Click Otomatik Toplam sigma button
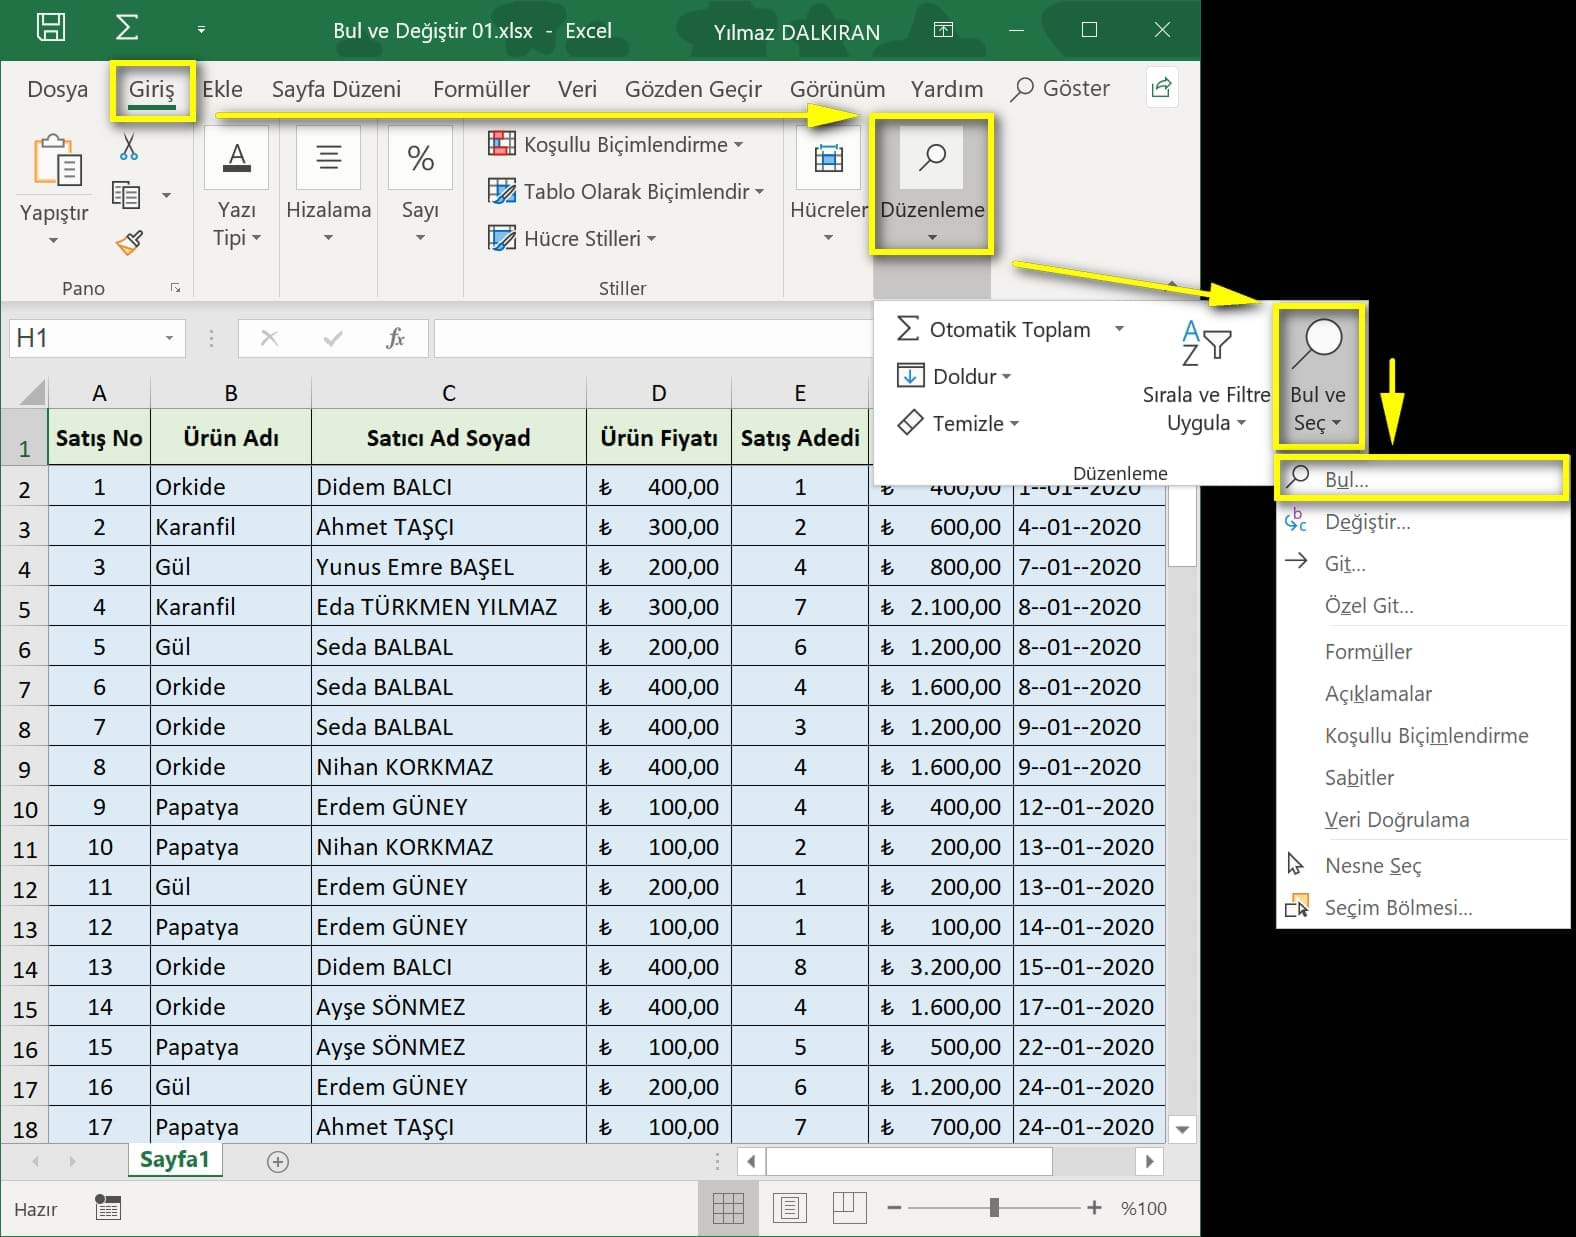 tap(993, 329)
